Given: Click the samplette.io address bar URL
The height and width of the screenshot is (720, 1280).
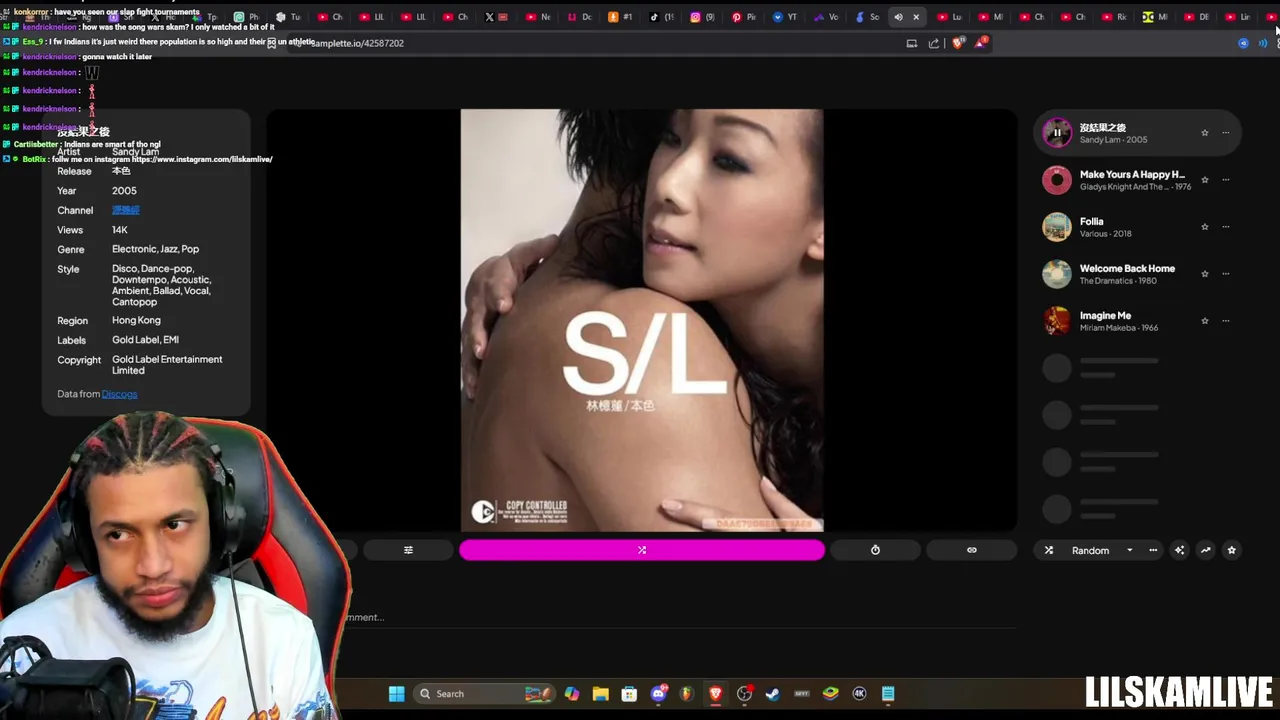Looking at the screenshot, I should pyautogui.click(x=357, y=43).
